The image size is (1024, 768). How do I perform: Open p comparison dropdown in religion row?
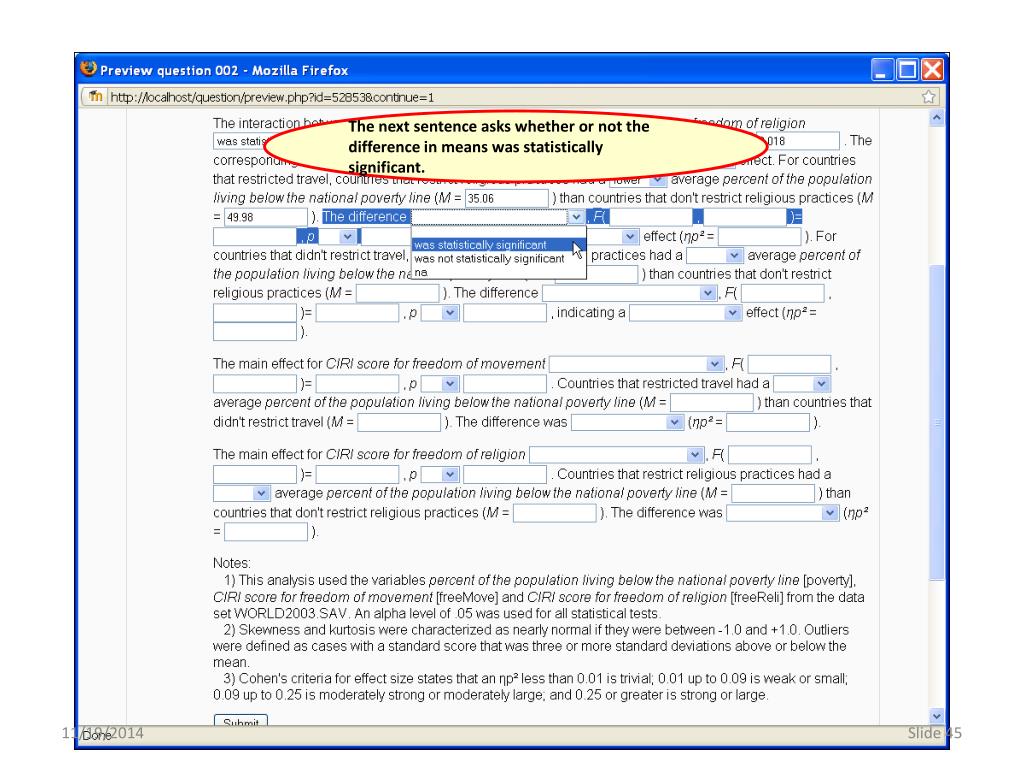coord(440,474)
